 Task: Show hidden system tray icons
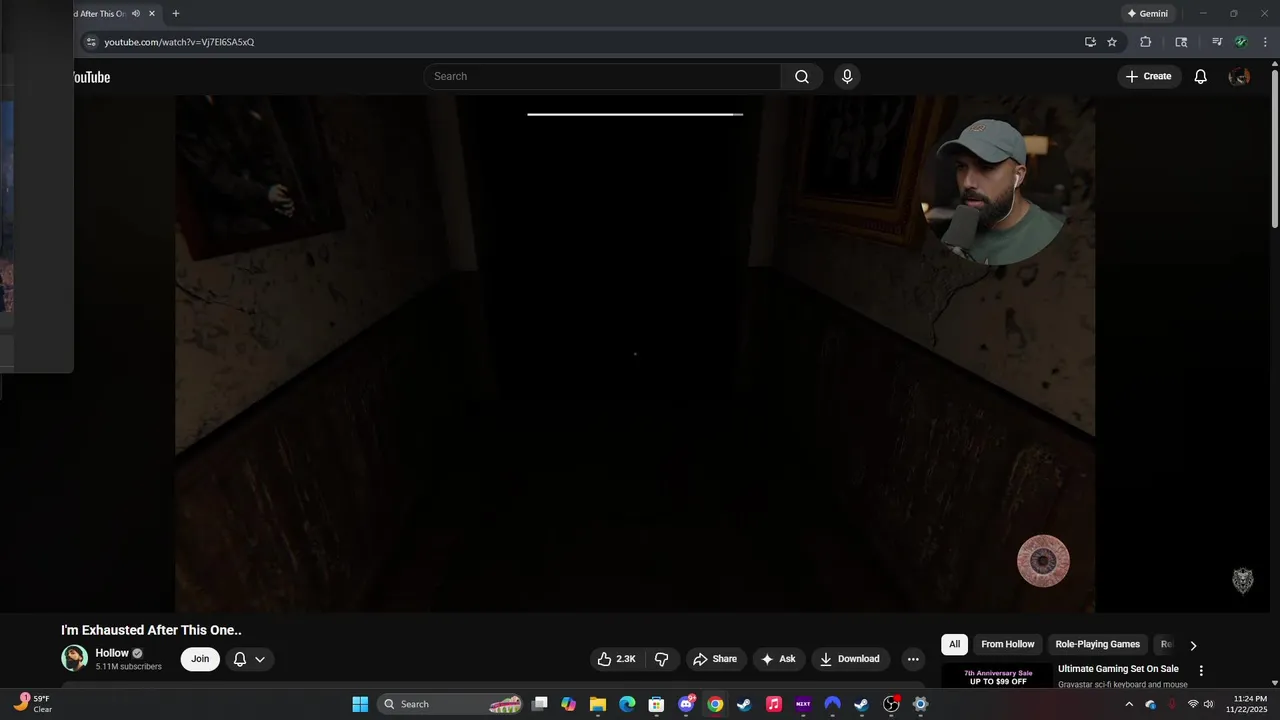[1129, 704]
